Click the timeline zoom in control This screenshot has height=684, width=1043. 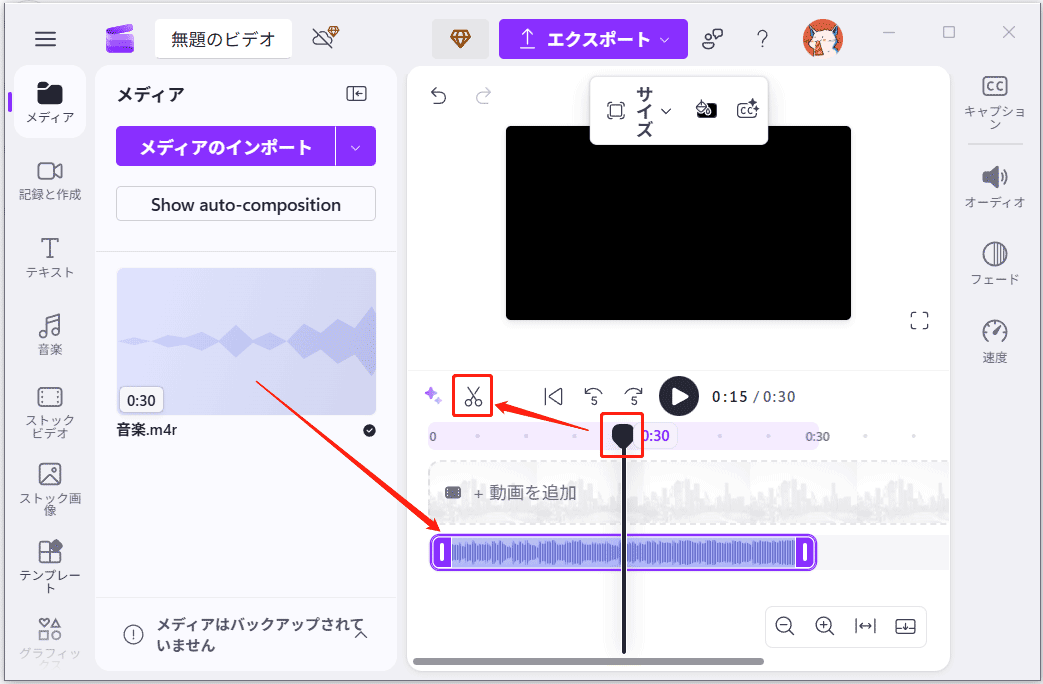(824, 626)
